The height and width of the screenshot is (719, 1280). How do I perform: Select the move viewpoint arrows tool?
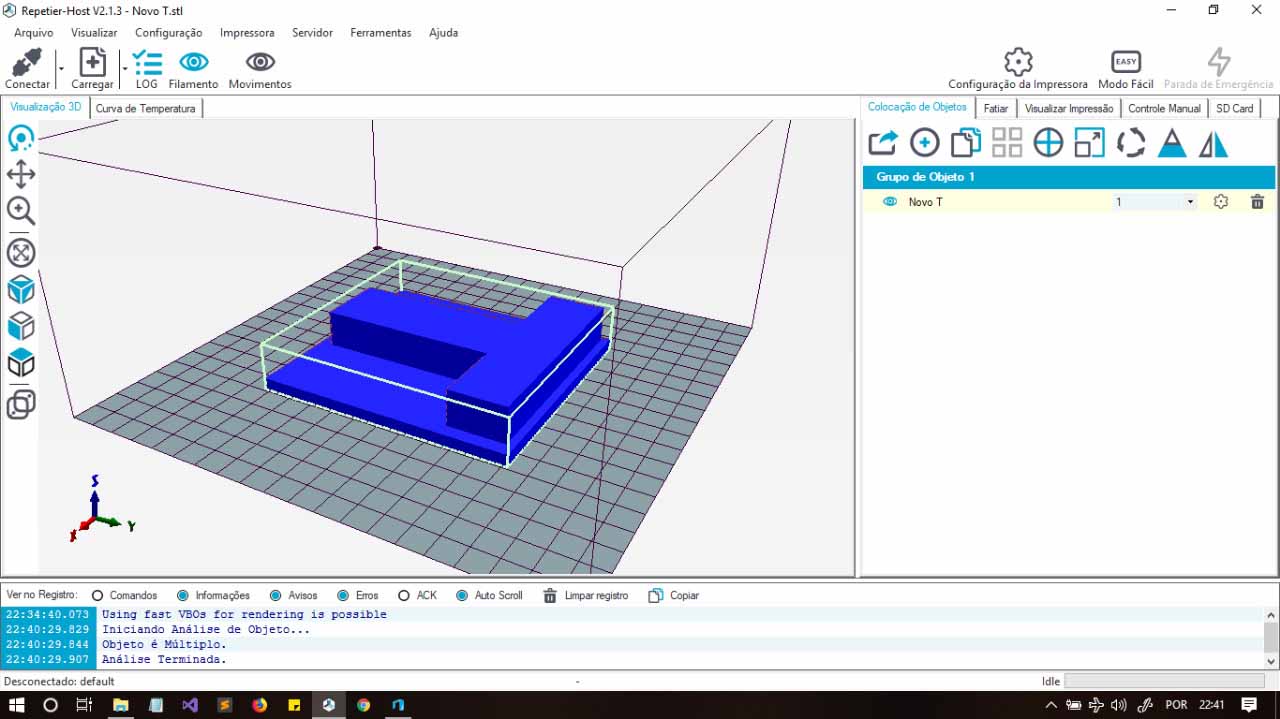tap(21, 175)
